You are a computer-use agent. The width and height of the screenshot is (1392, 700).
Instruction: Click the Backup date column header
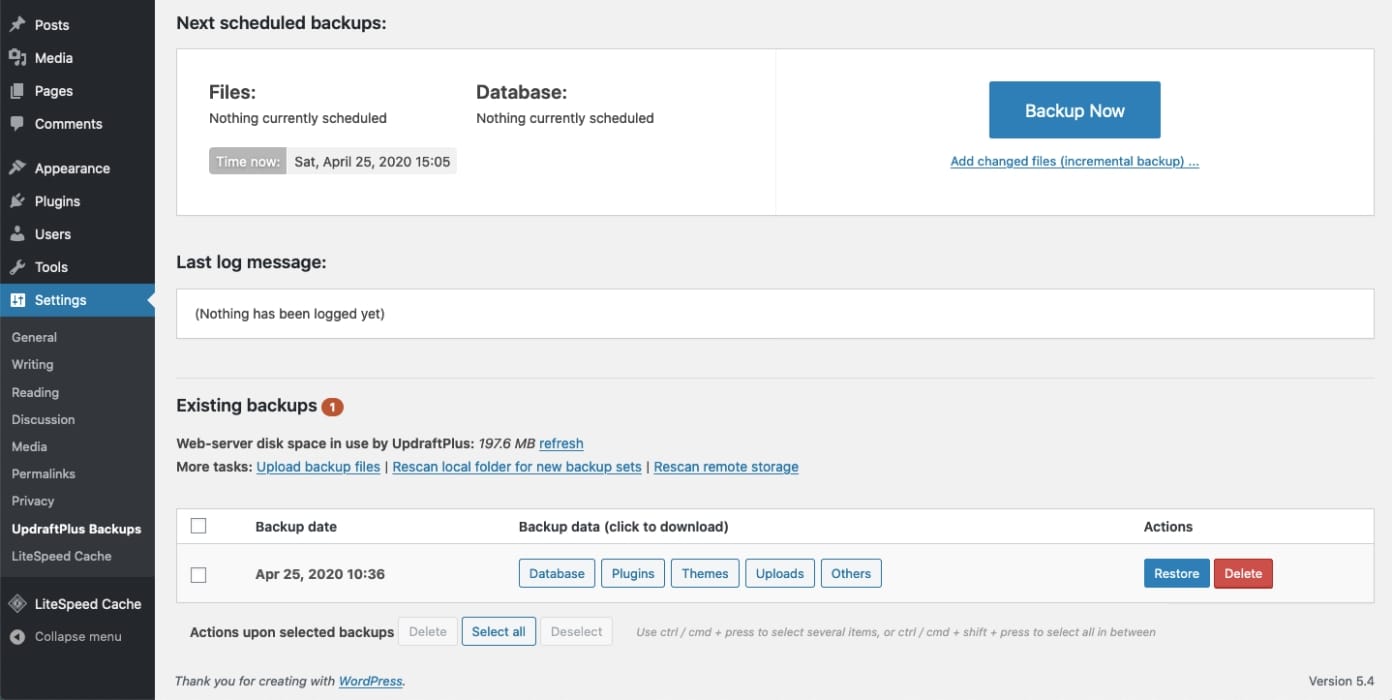point(296,526)
